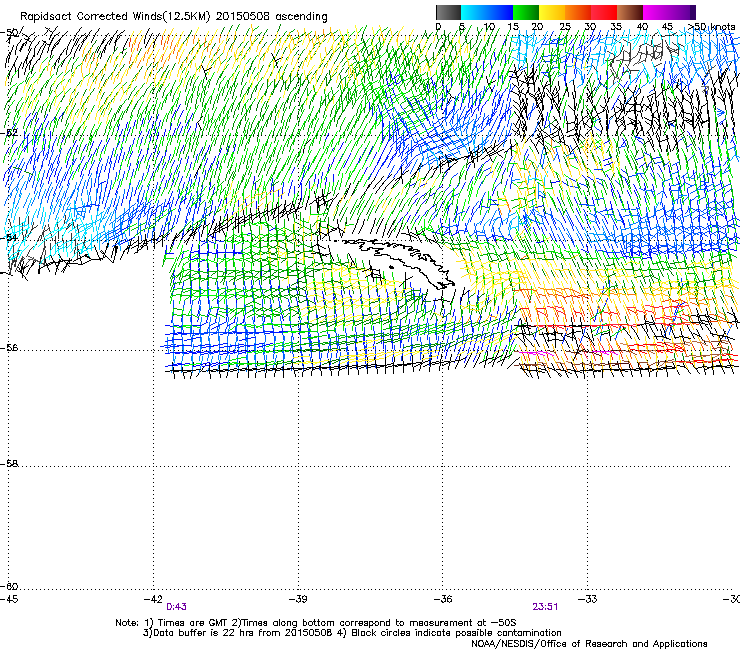
Task: Click the yellow 20-25 knots legend swatch
Action: click(x=552, y=12)
